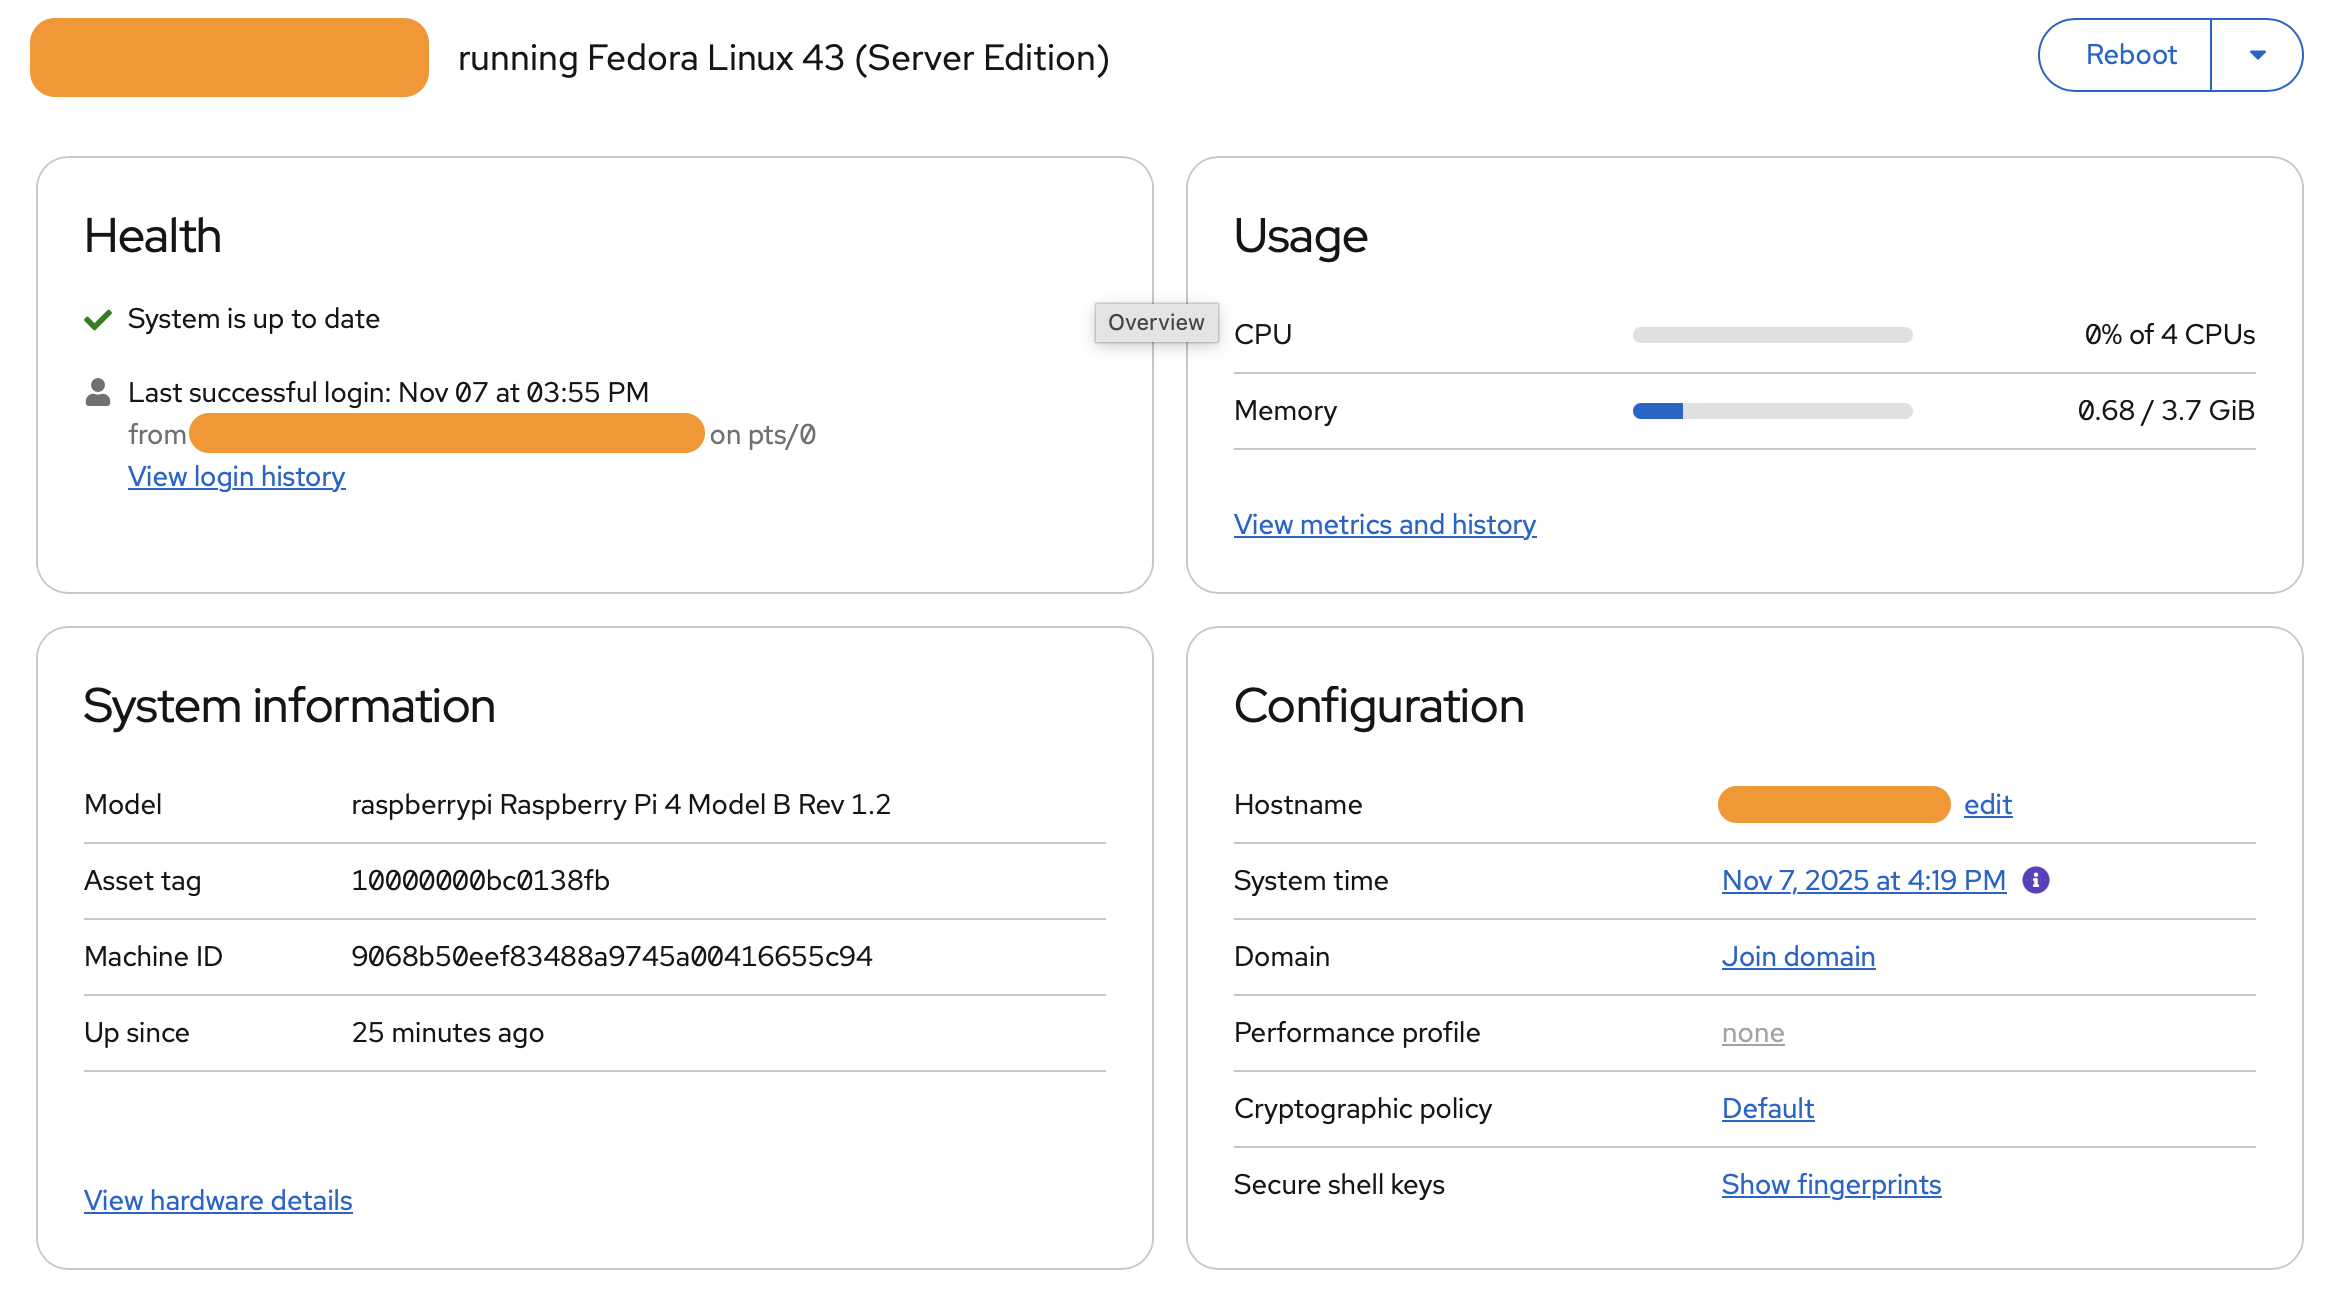
Task: Click the Overview tooltip label
Action: click(1156, 323)
